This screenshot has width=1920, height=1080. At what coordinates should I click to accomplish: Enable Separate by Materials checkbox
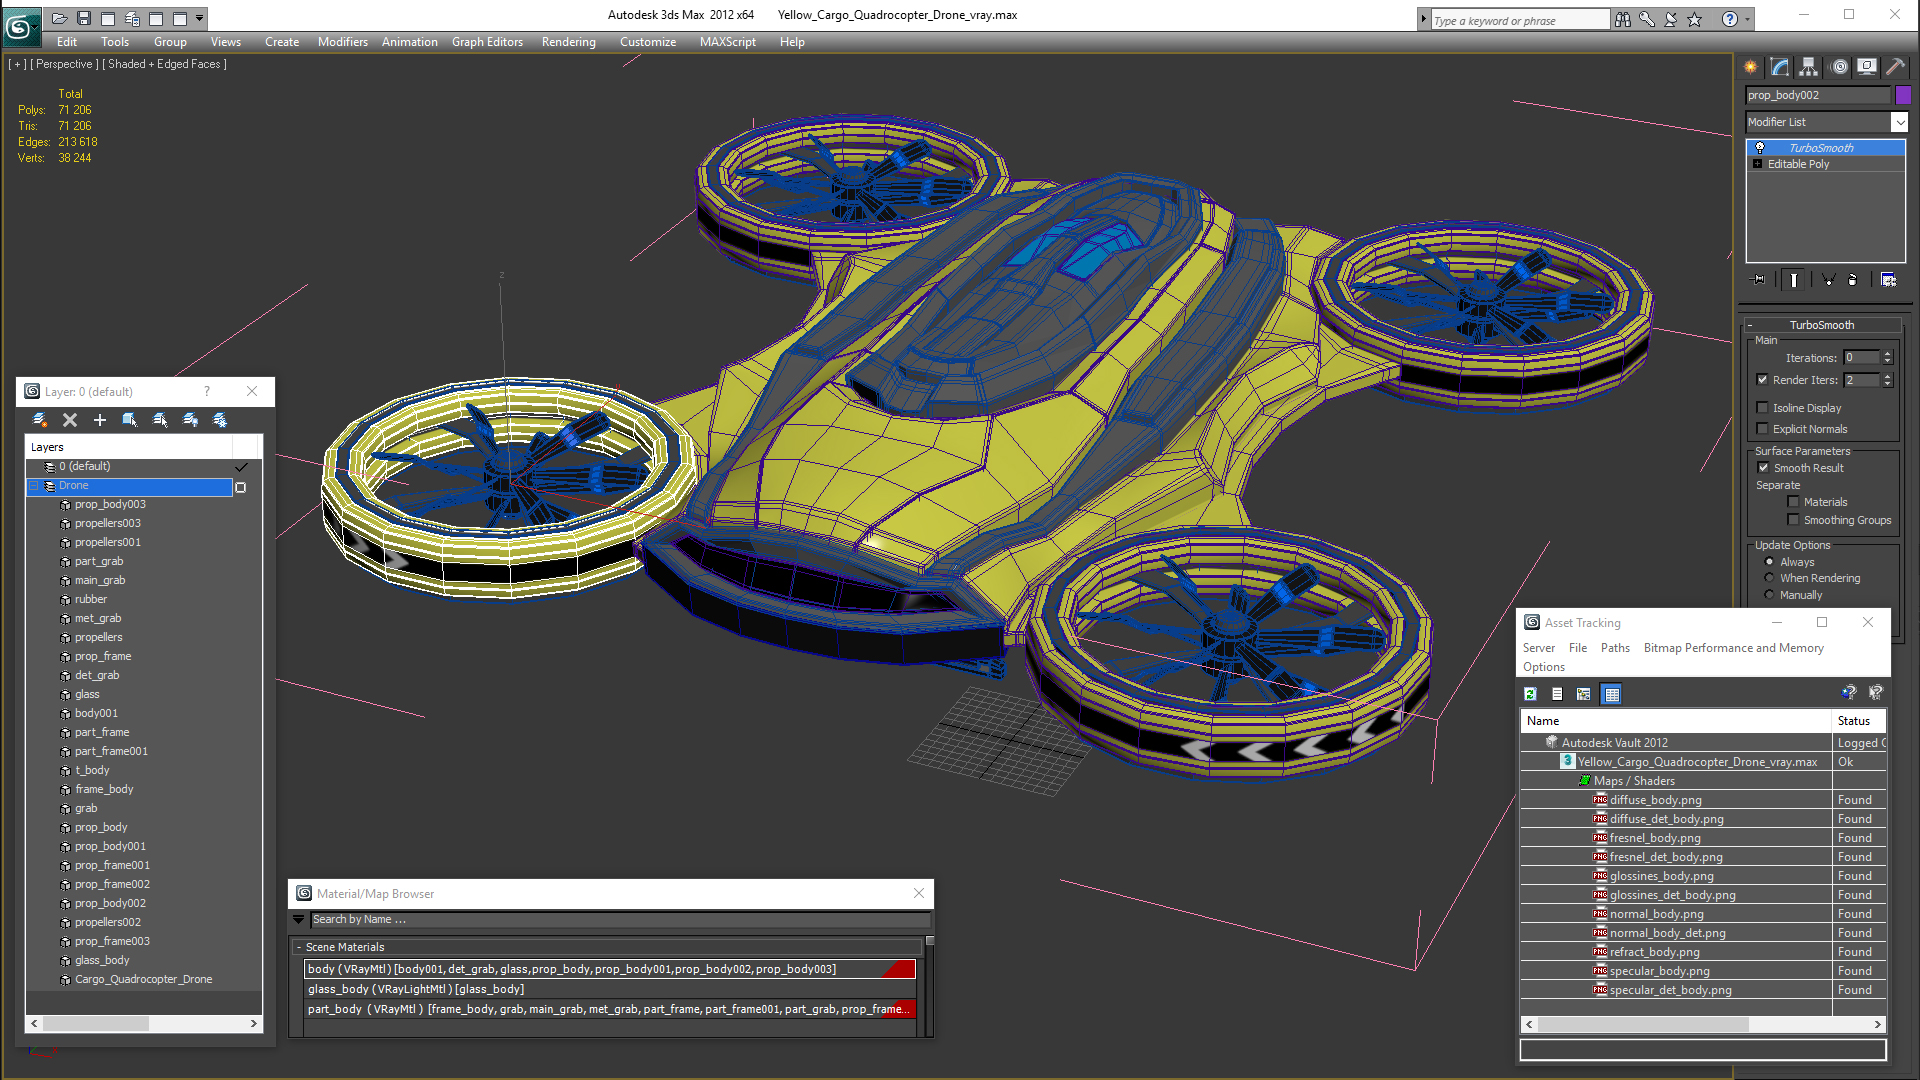point(1794,502)
